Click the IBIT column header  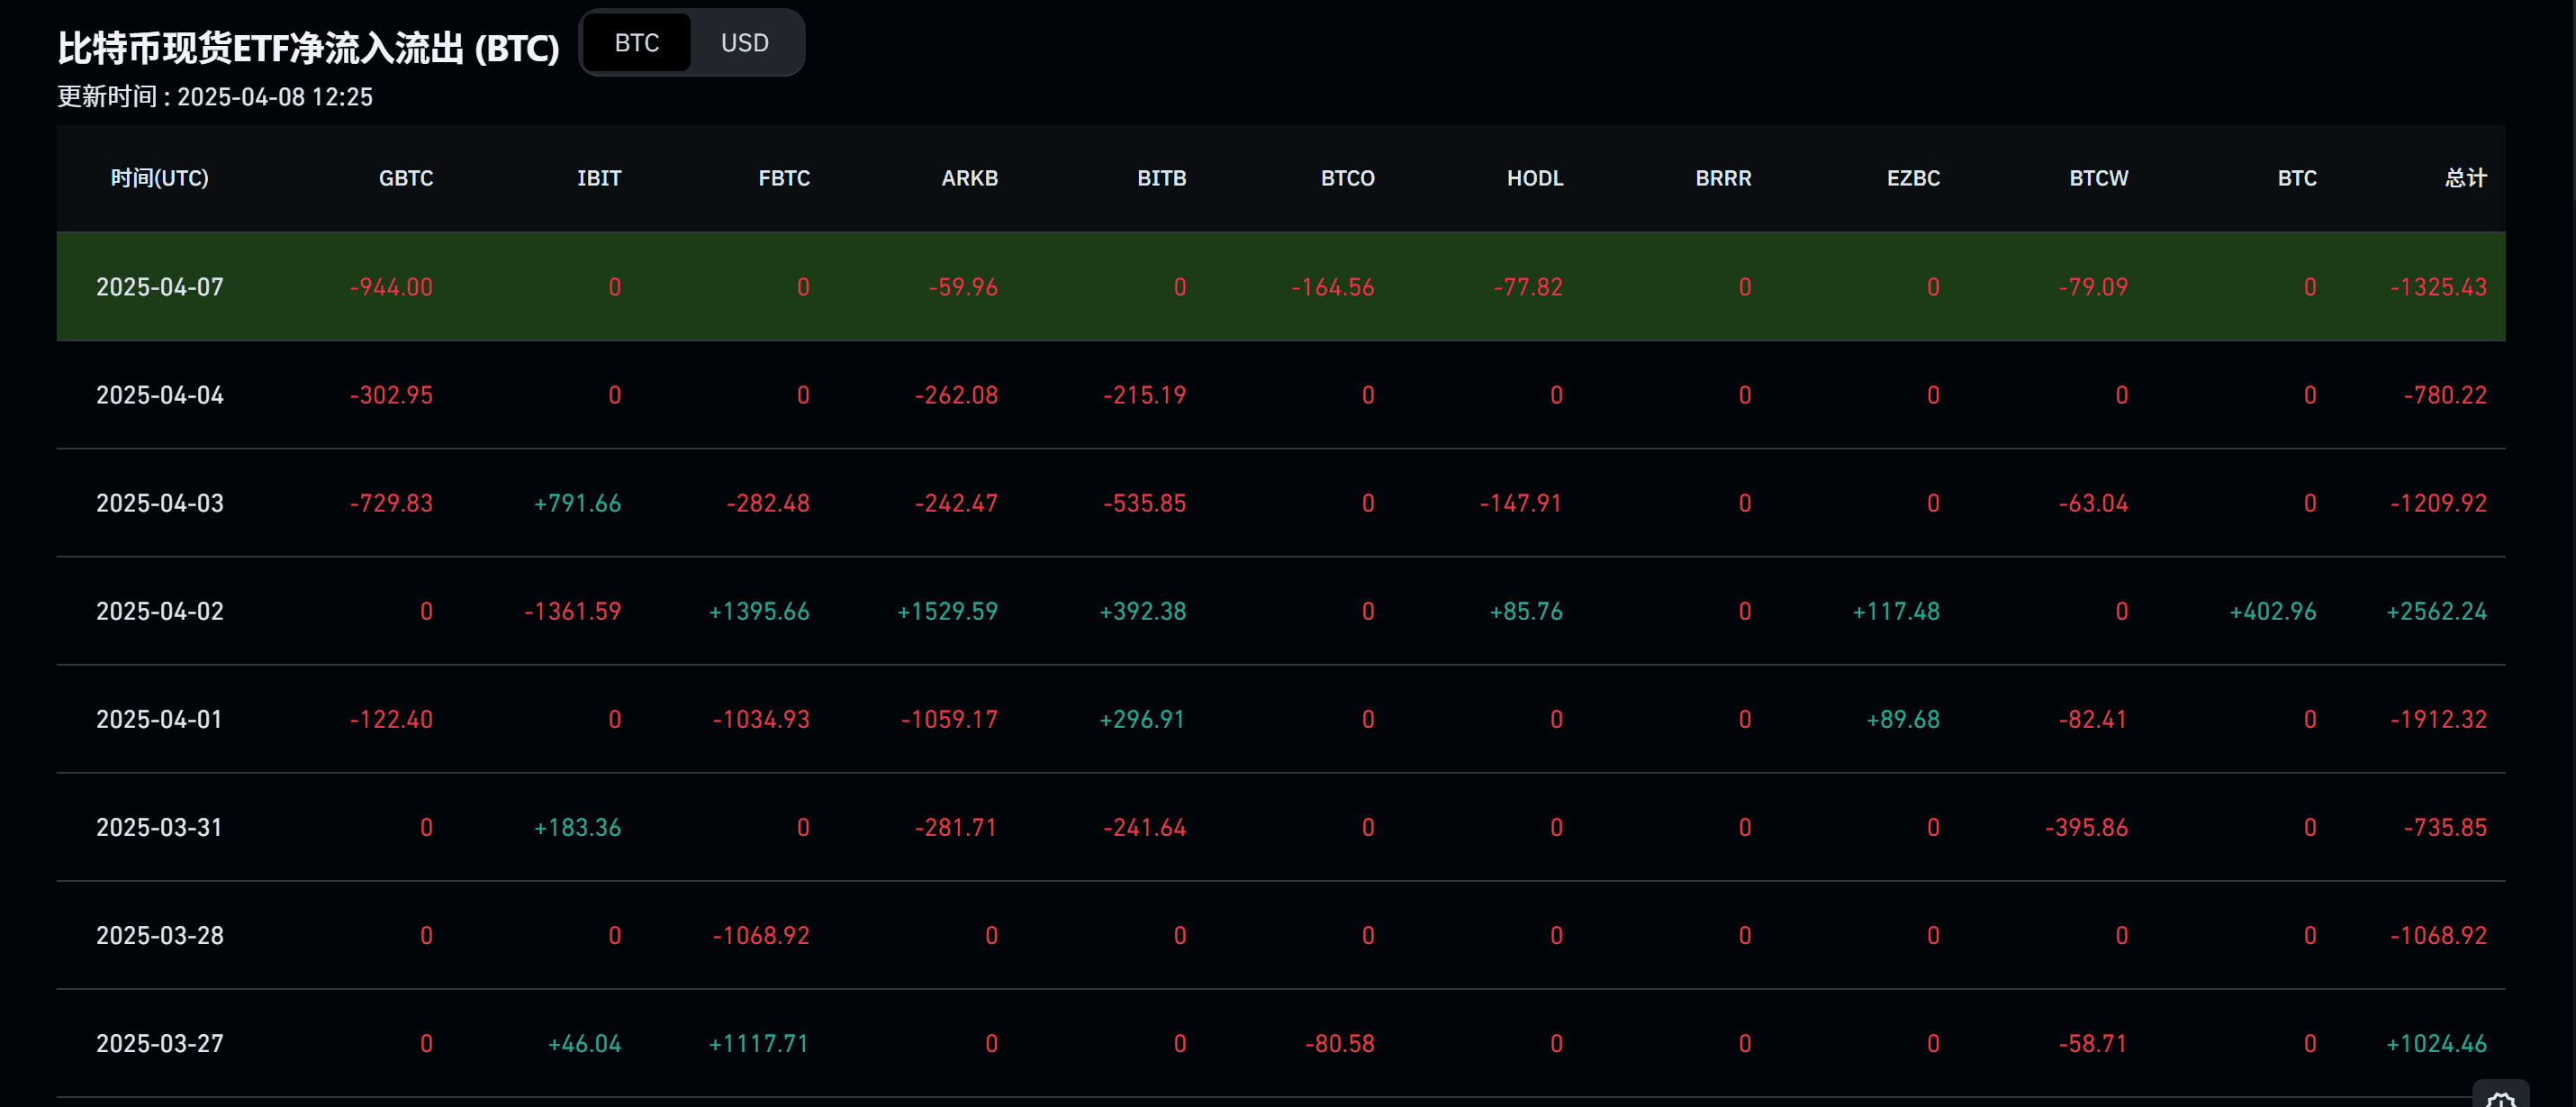(598, 178)
